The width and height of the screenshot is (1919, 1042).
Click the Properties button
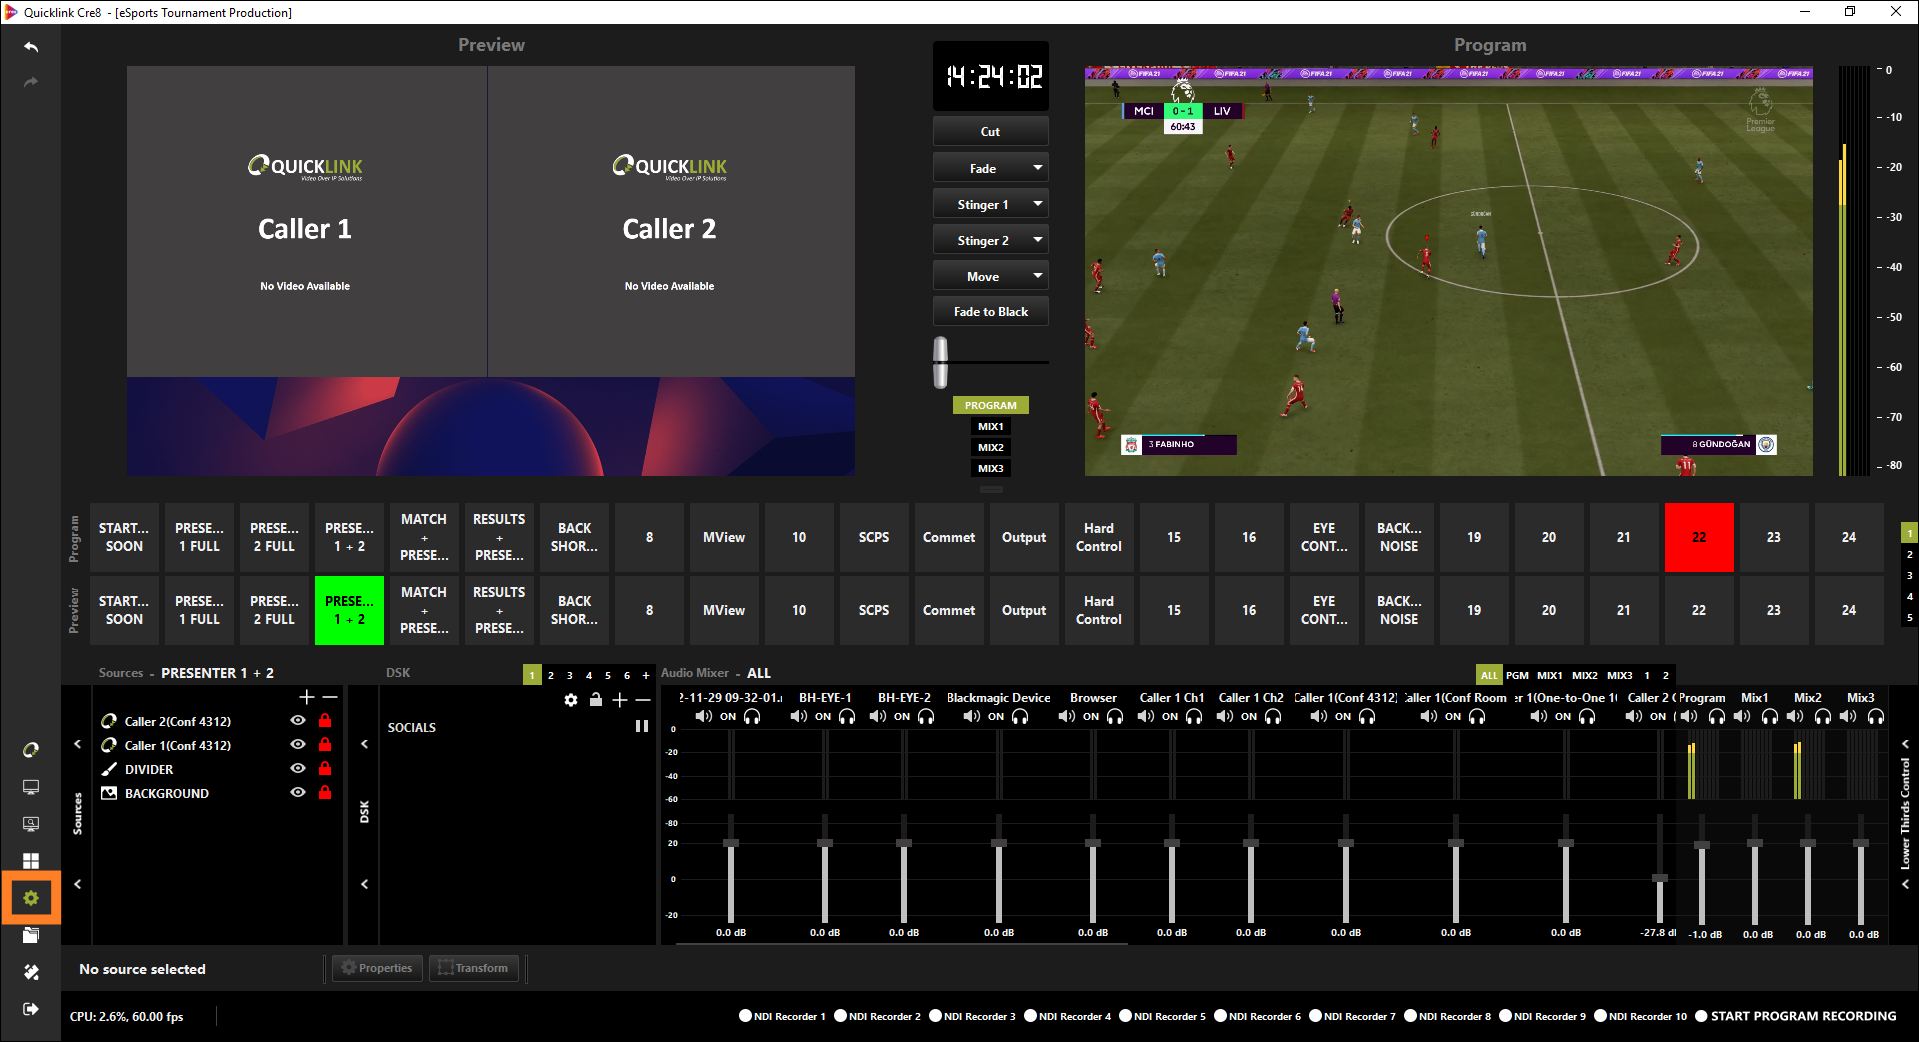(x=376, y=968)
